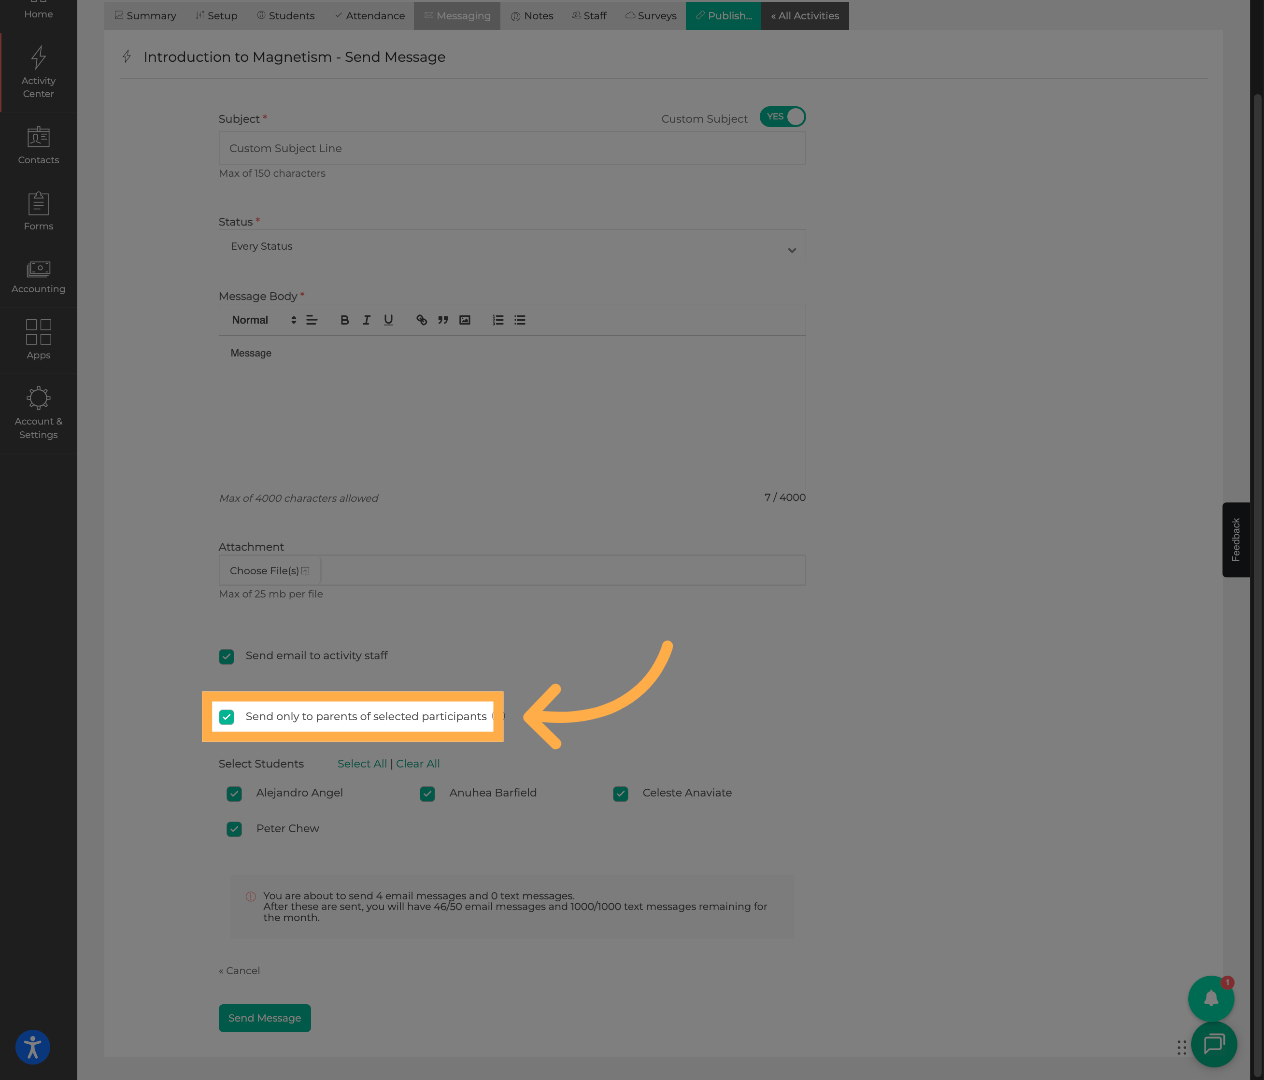
Task: Apply a bulleted list in the editor
Action: pos(519,319)
